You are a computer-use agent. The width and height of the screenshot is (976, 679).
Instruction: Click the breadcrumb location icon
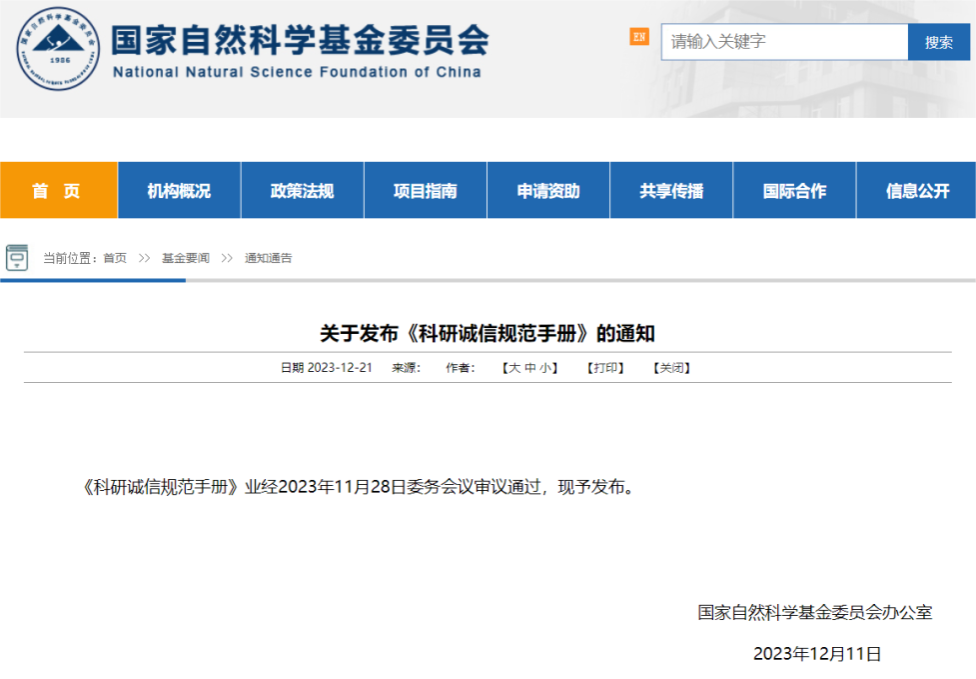click(x=17, y=258)
